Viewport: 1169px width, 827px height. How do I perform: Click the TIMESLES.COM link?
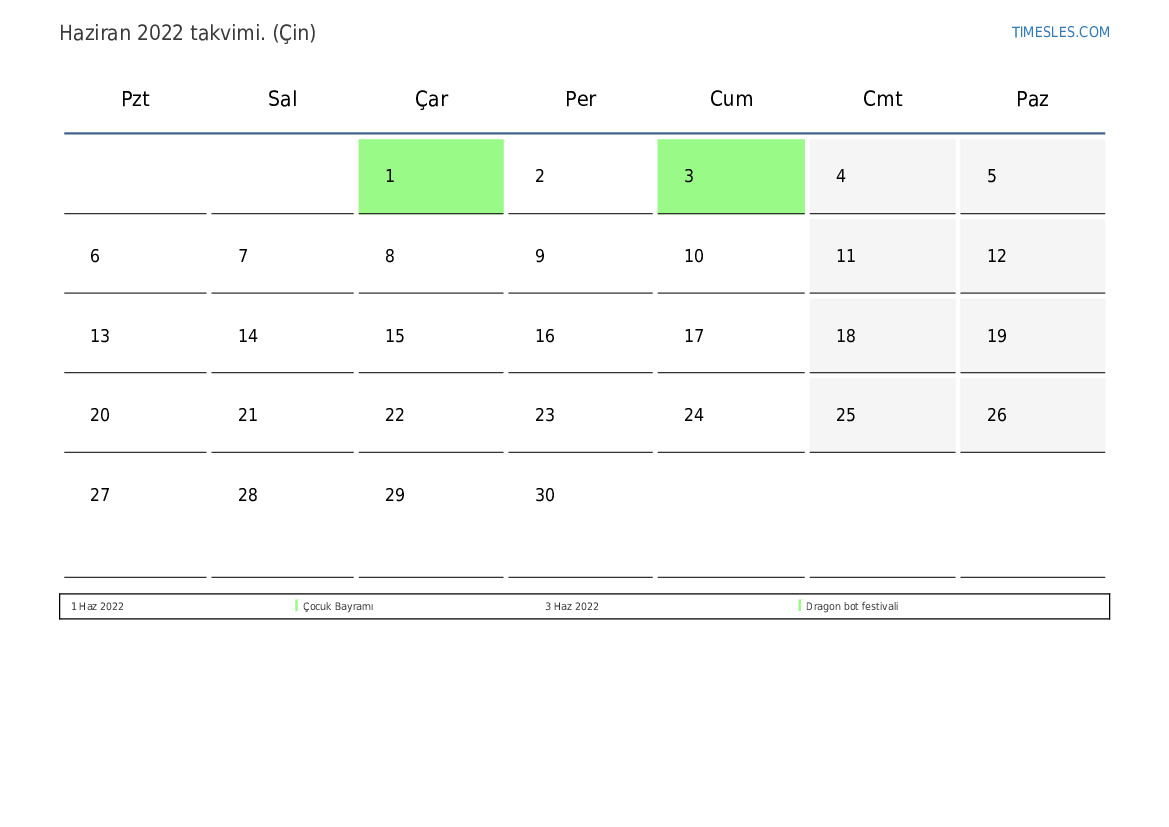tap(1060, 32)
